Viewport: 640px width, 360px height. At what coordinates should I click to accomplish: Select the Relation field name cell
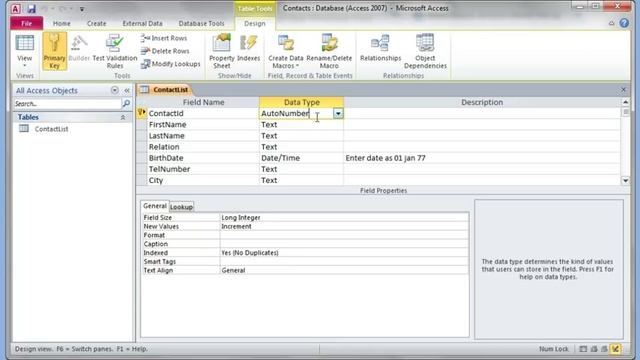coord(203,147)
